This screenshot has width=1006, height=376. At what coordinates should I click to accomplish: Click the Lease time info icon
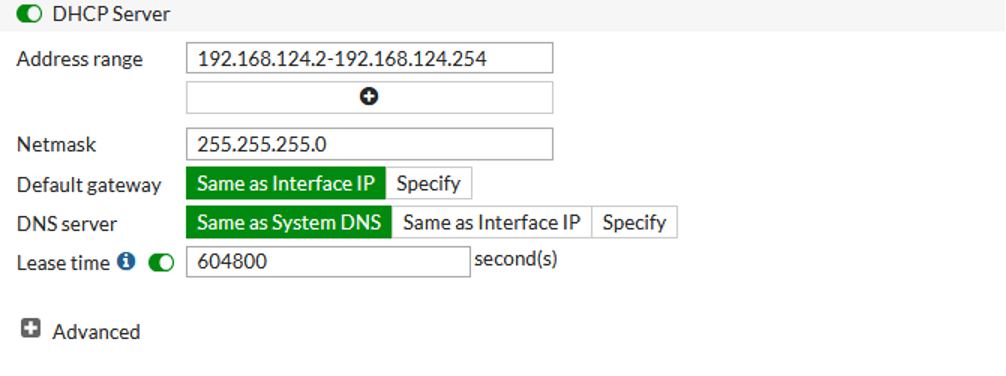click(126, 262)
